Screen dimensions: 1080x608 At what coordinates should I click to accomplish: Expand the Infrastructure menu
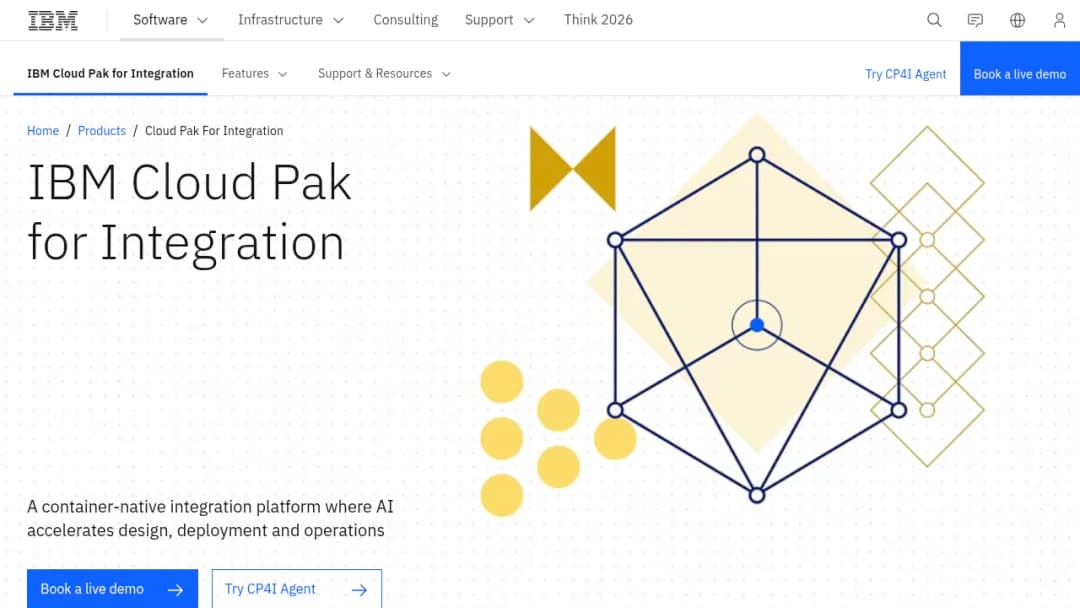click(291, 20)
